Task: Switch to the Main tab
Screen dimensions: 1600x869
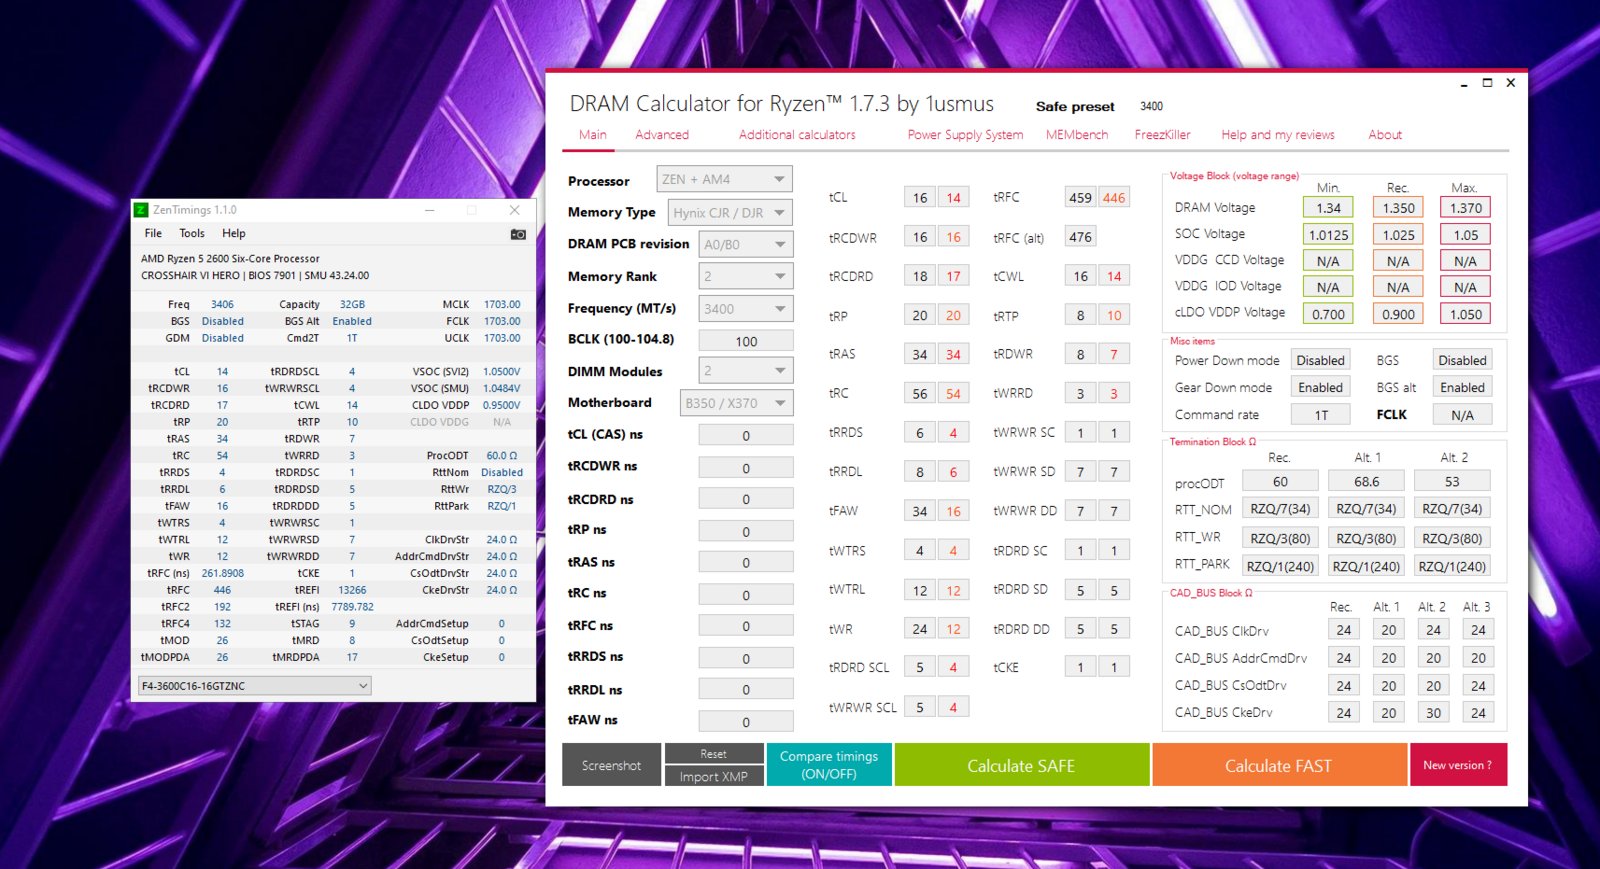Action: [593, 135]
